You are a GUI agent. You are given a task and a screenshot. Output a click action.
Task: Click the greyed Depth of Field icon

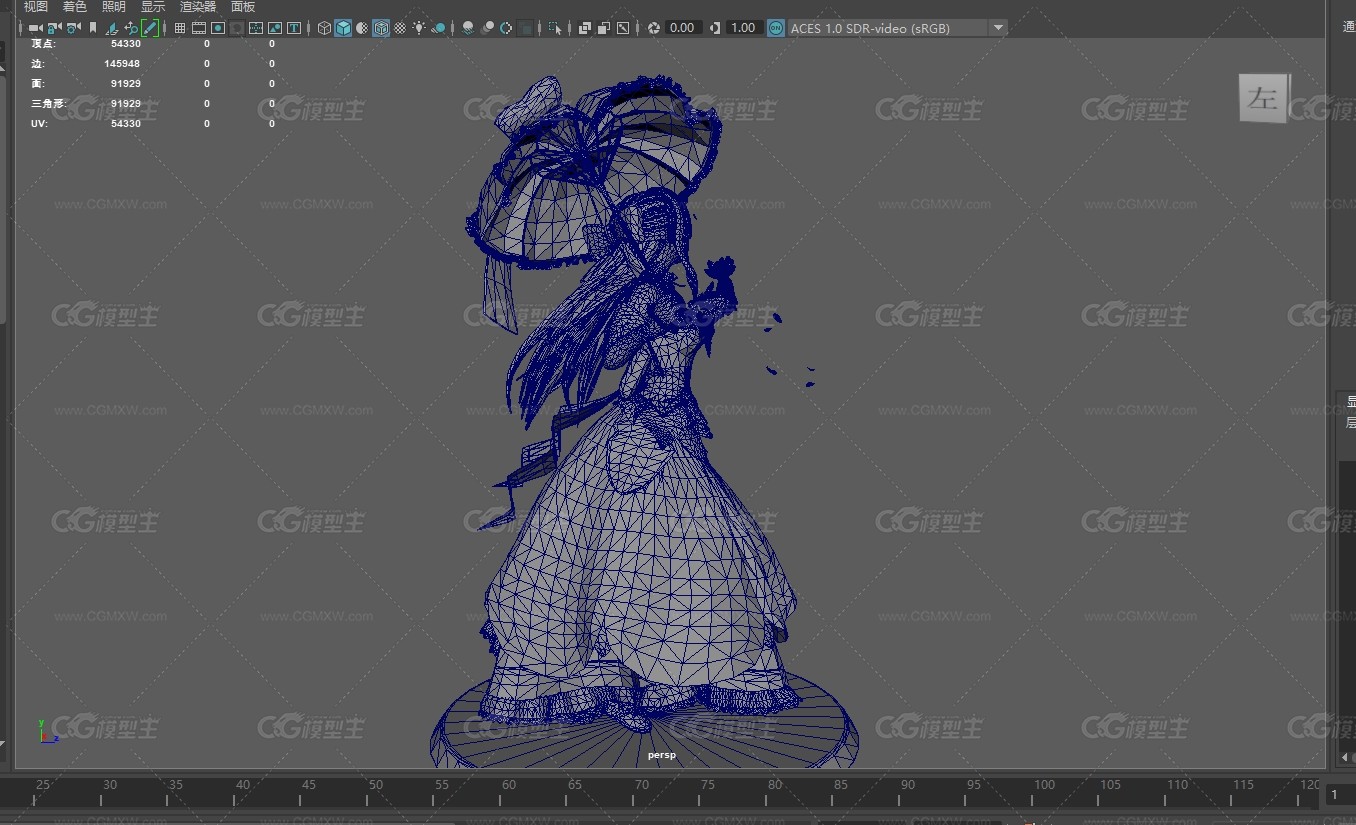pos(524,28)
